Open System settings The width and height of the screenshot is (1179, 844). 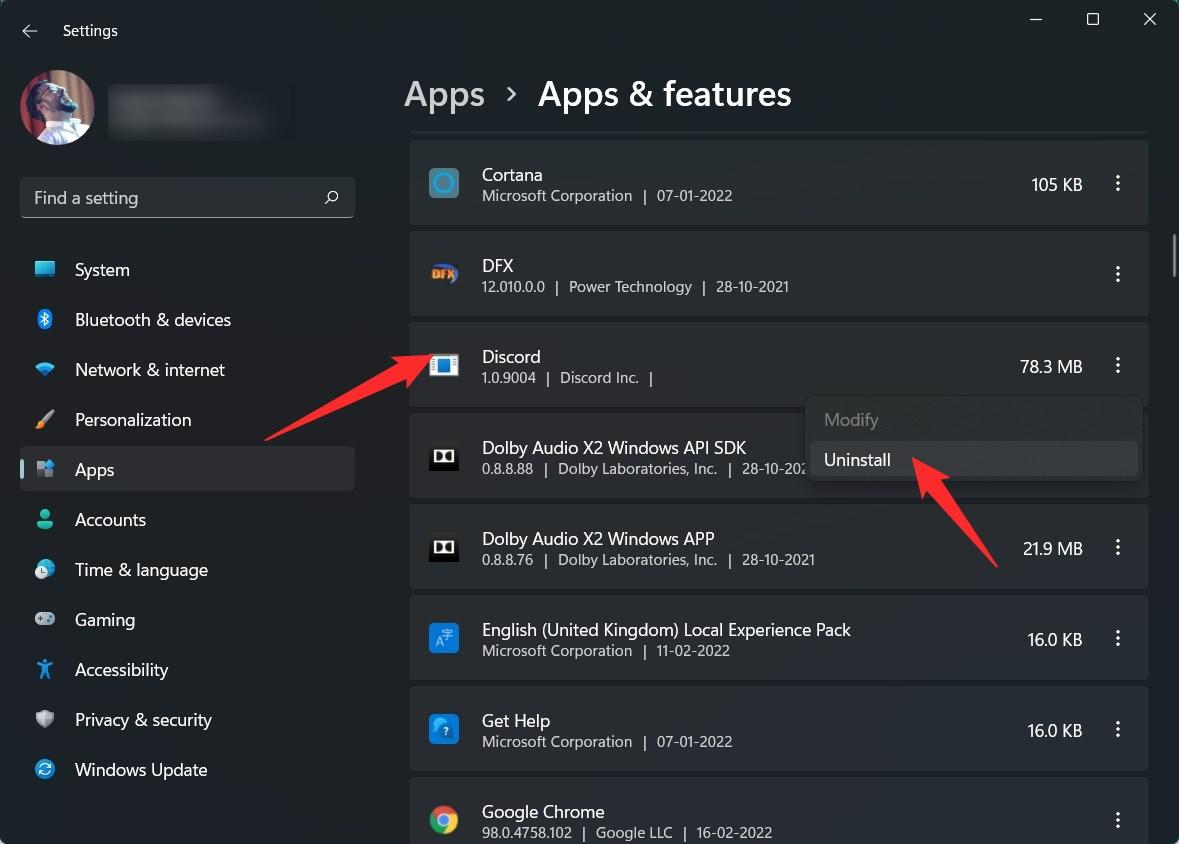point(187,269)
